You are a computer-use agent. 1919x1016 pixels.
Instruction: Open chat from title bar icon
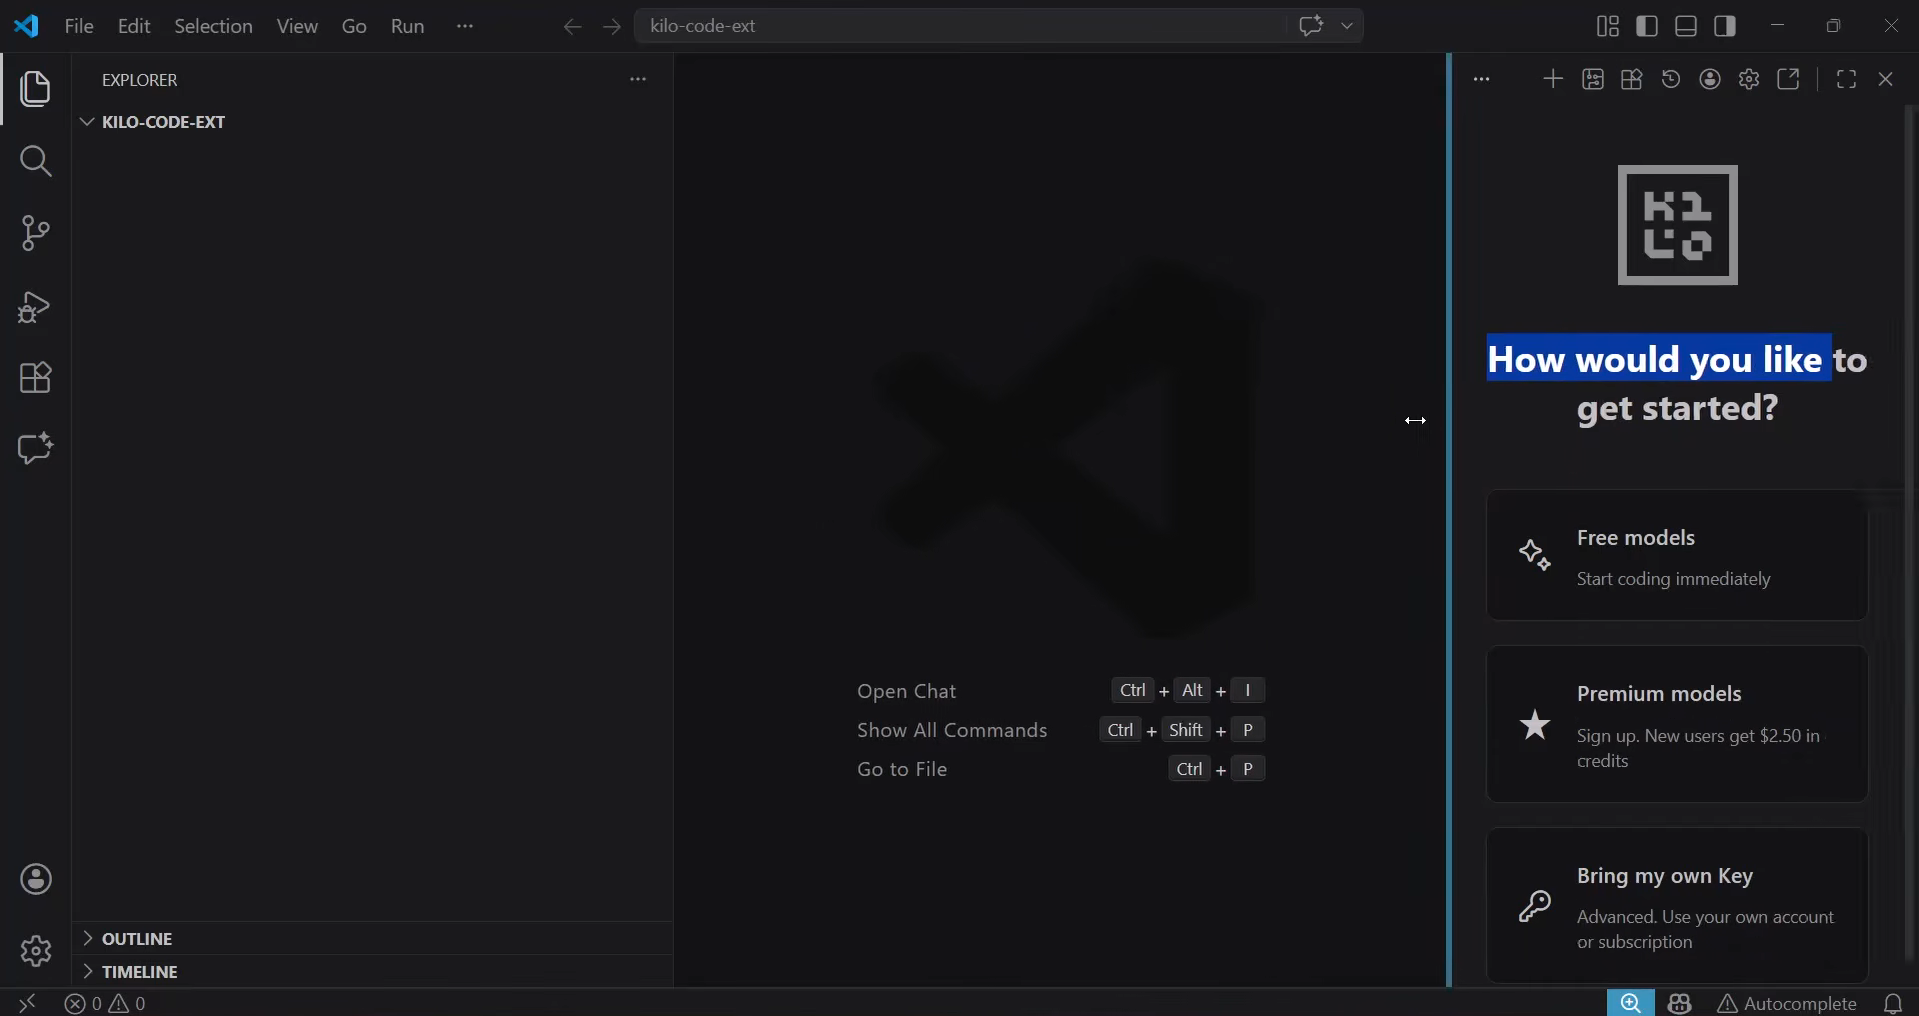click(1311, 26)
